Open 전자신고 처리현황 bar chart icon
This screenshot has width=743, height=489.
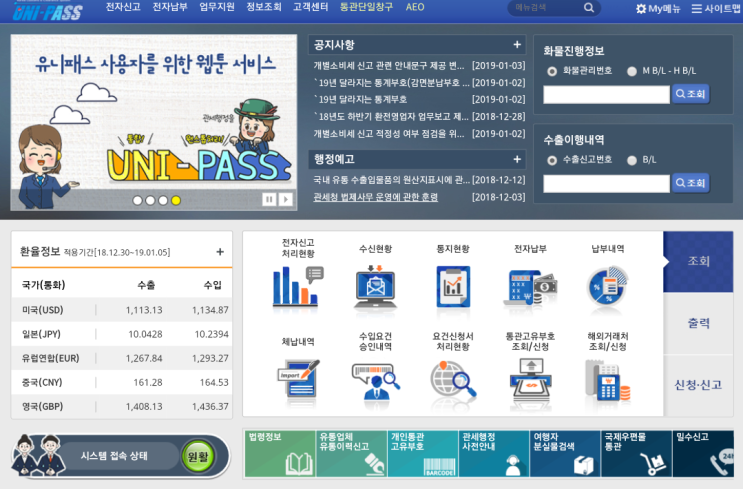(298, 286)
